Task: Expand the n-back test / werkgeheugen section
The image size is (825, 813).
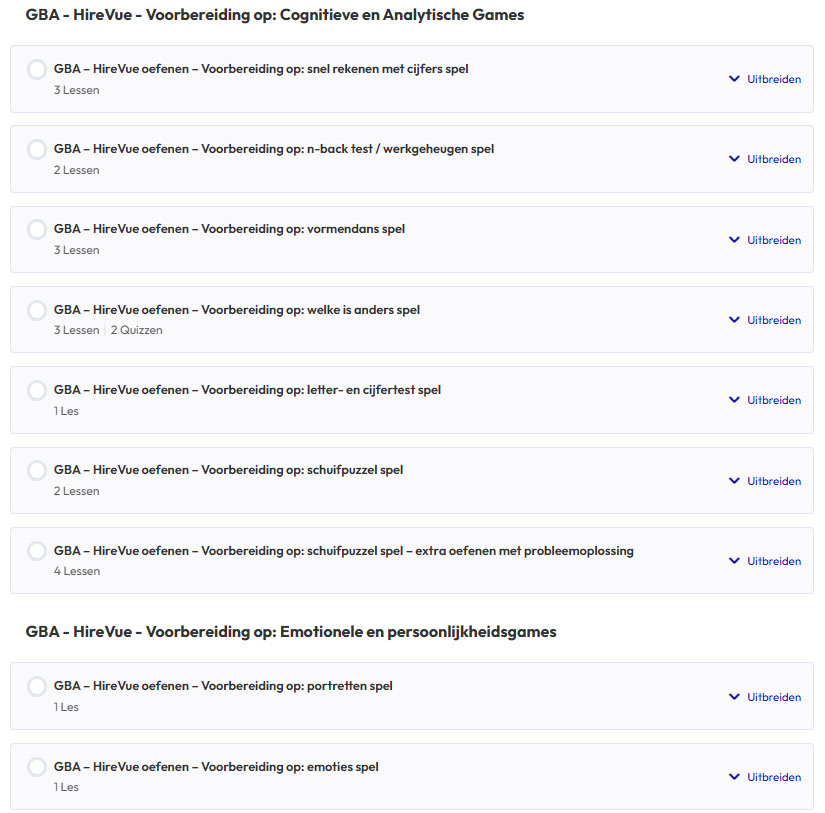Action: [x=765, y=159]
